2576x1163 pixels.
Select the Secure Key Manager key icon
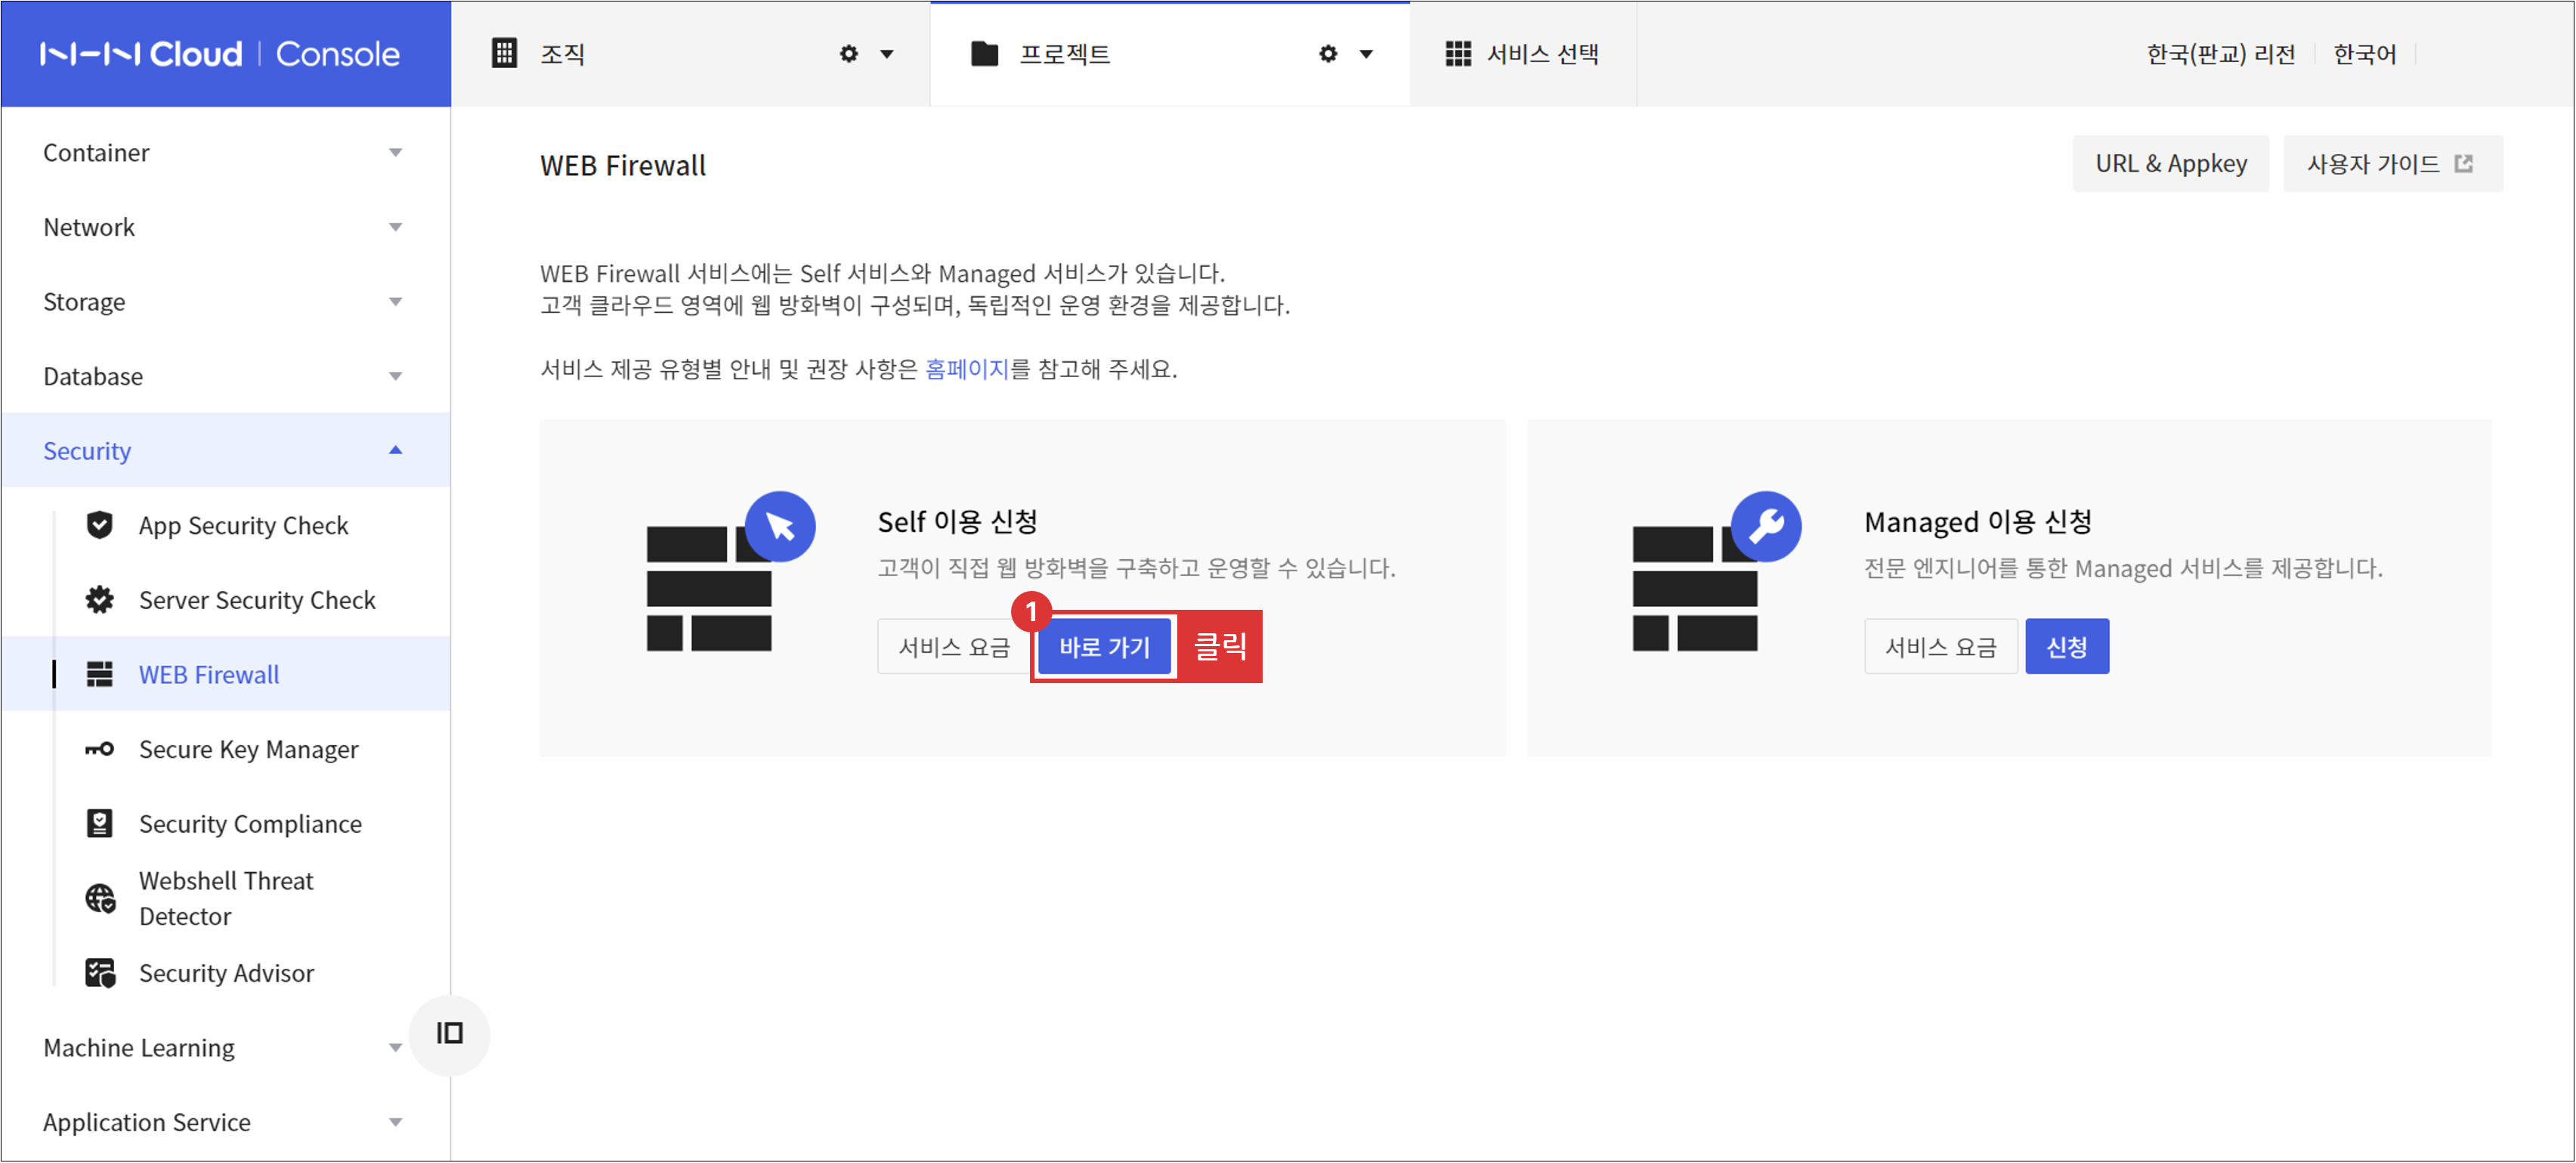(x=100, y=748)
